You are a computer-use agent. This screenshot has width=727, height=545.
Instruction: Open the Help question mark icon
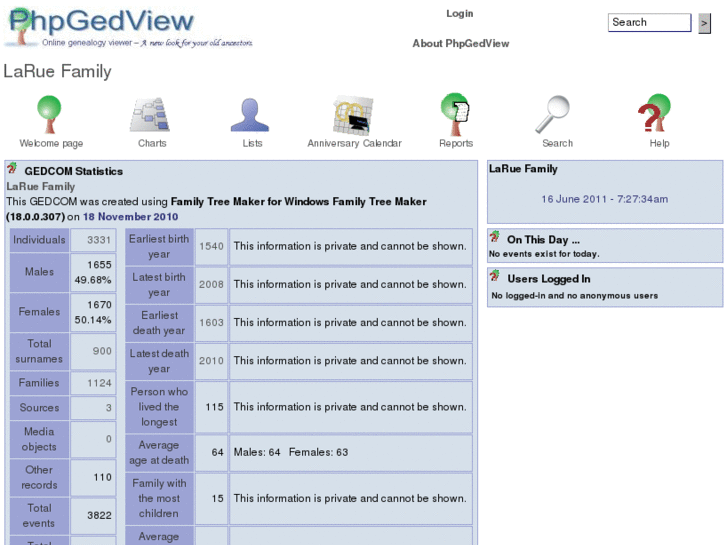654,113
